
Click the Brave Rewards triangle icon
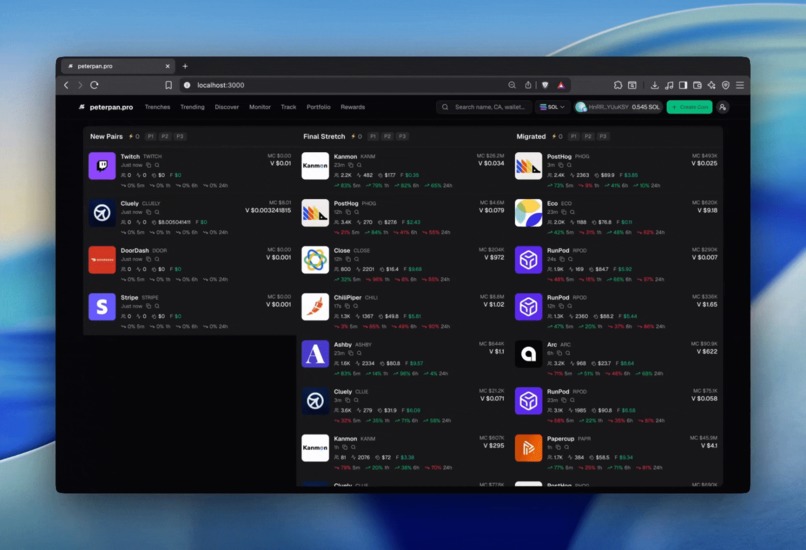[x=561, y=85]
